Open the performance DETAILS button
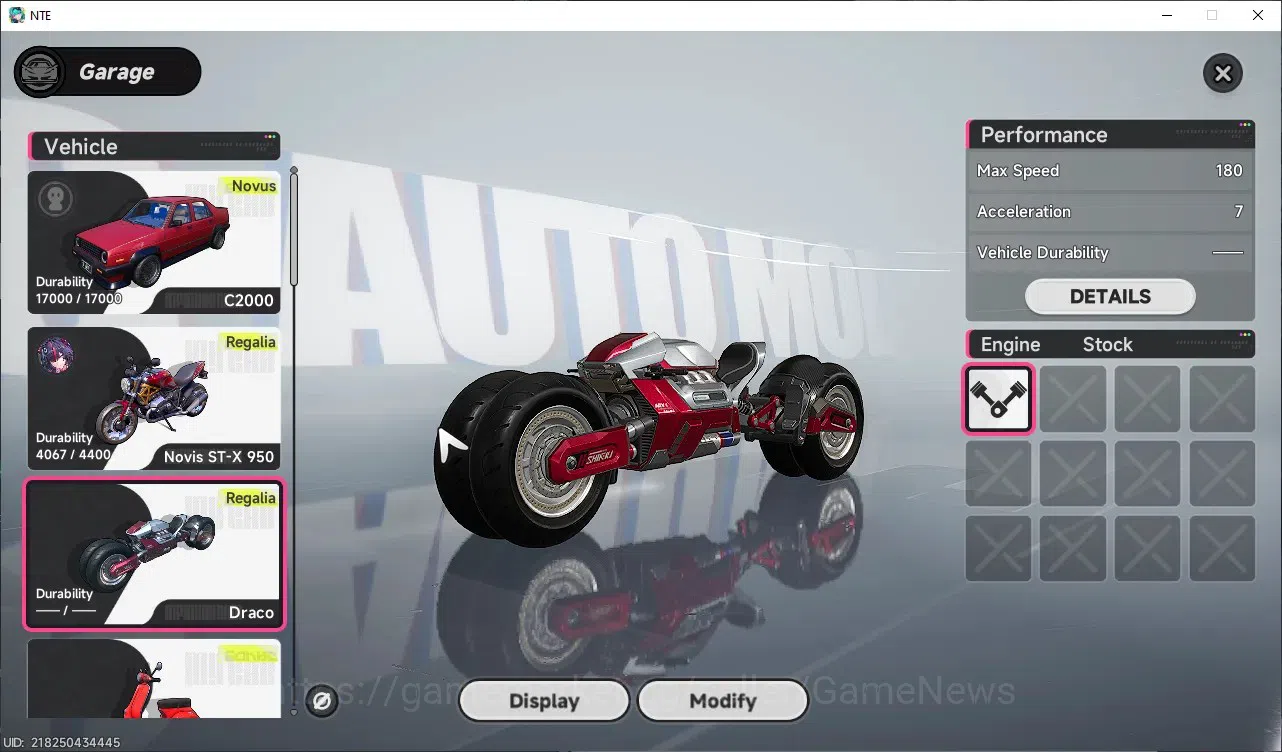Viewport: 1282px width, 752px height. tap(1110, 297)
